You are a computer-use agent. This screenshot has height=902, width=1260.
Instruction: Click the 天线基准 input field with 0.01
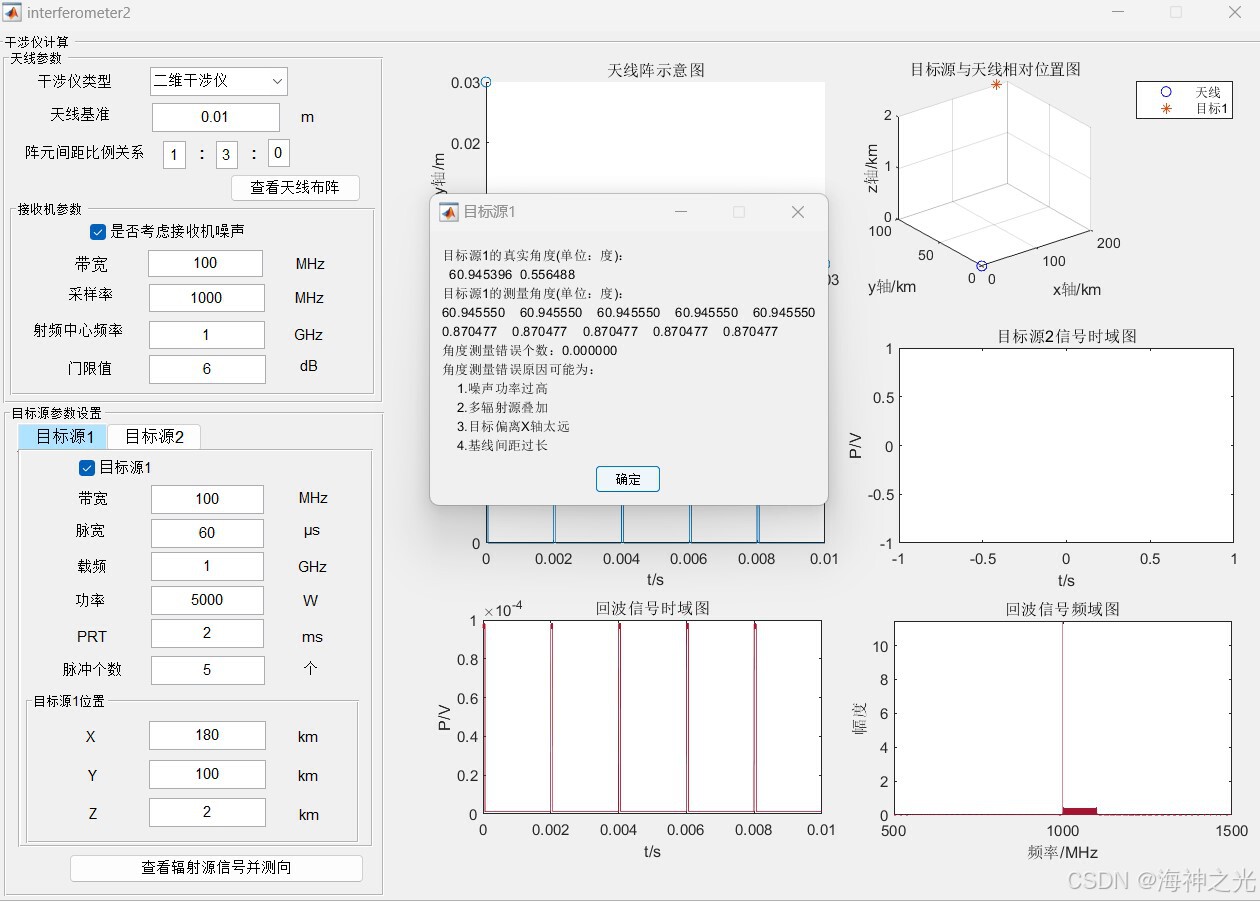[216, 117]
